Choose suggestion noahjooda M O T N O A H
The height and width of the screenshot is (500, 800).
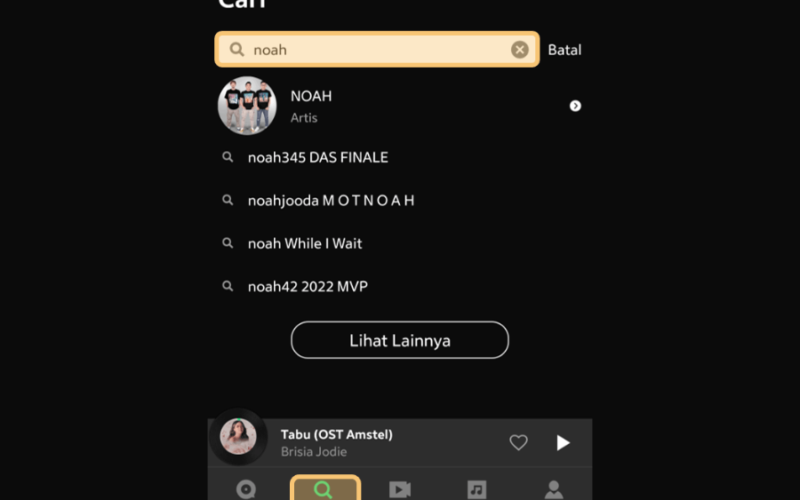pos(331,201)
